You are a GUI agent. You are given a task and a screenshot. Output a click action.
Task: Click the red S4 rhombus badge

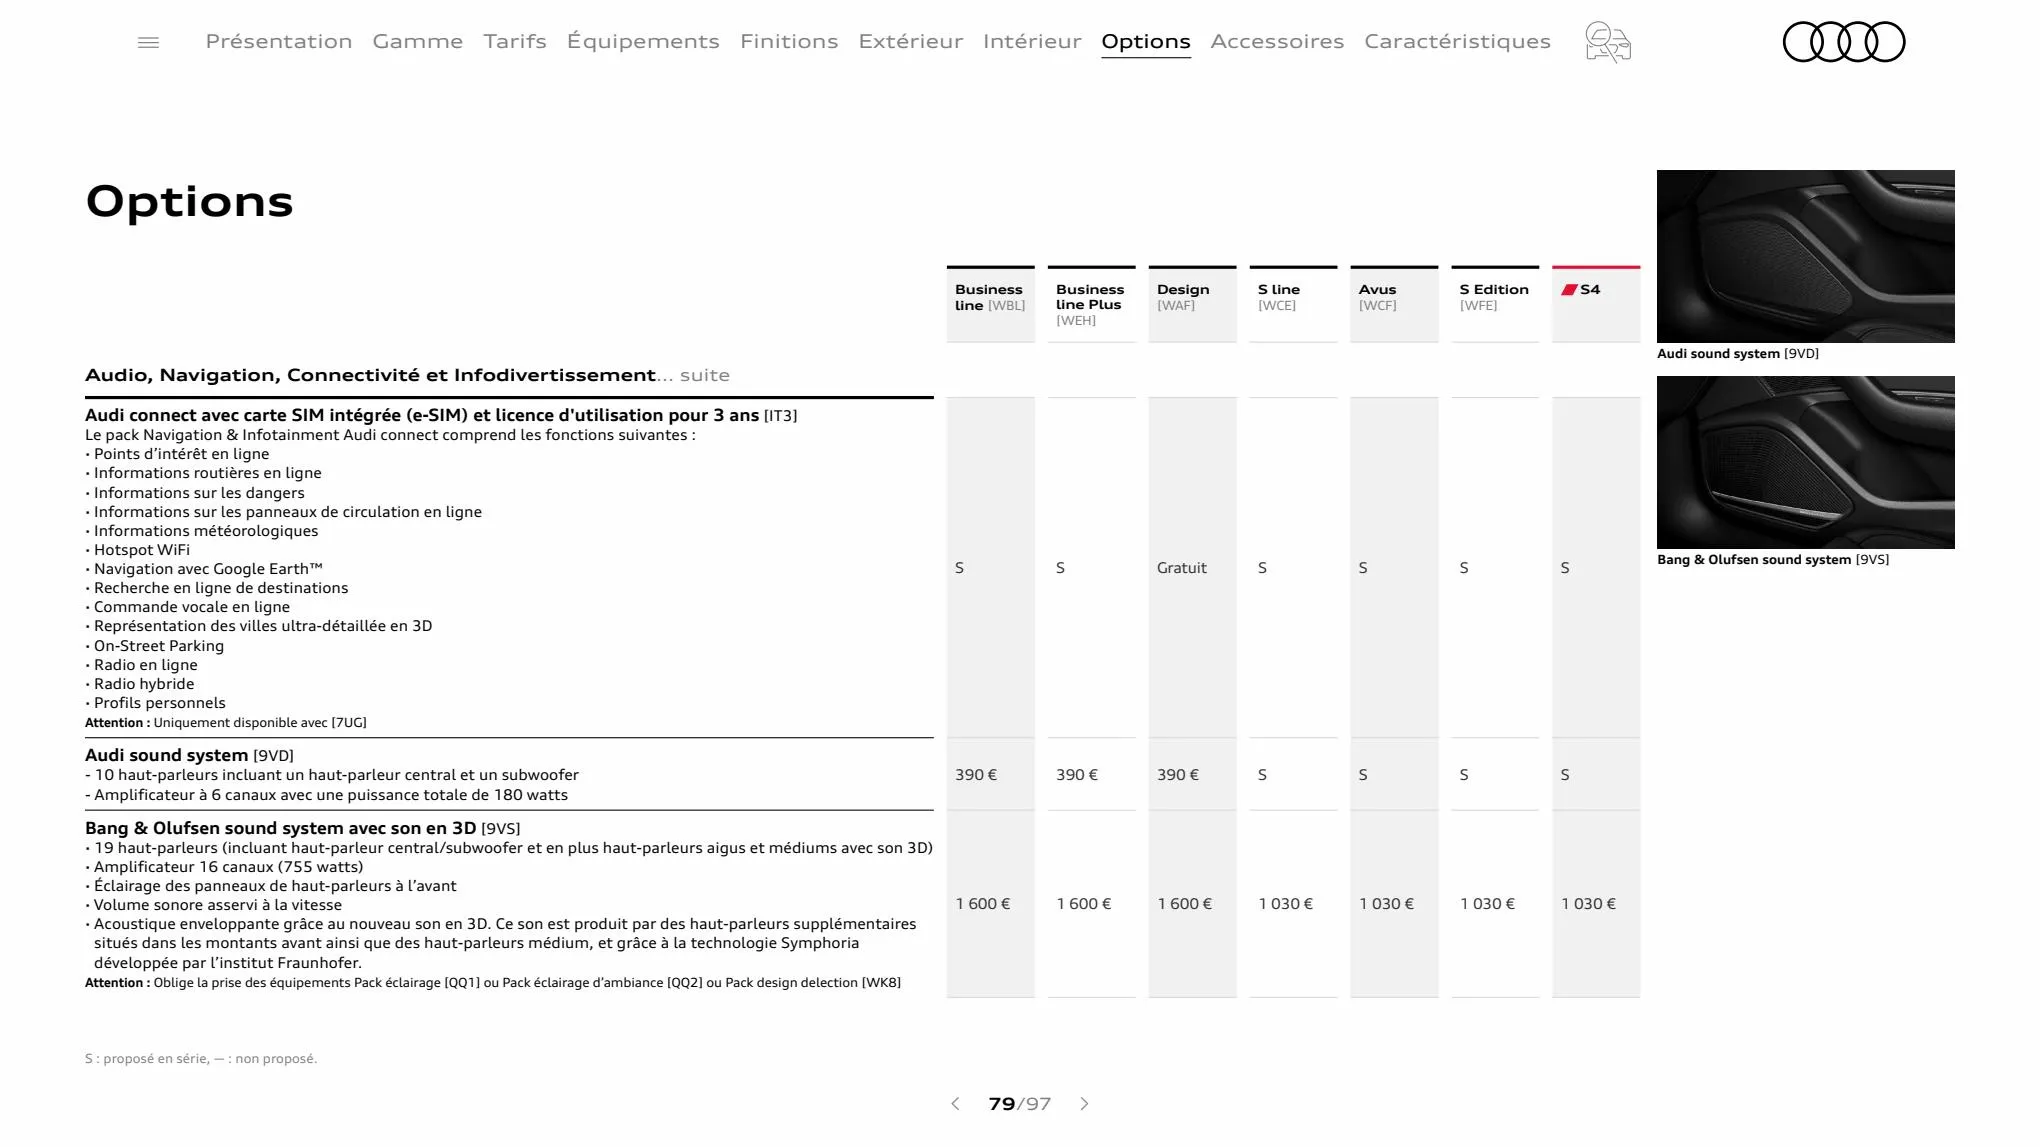(1569, 290)
